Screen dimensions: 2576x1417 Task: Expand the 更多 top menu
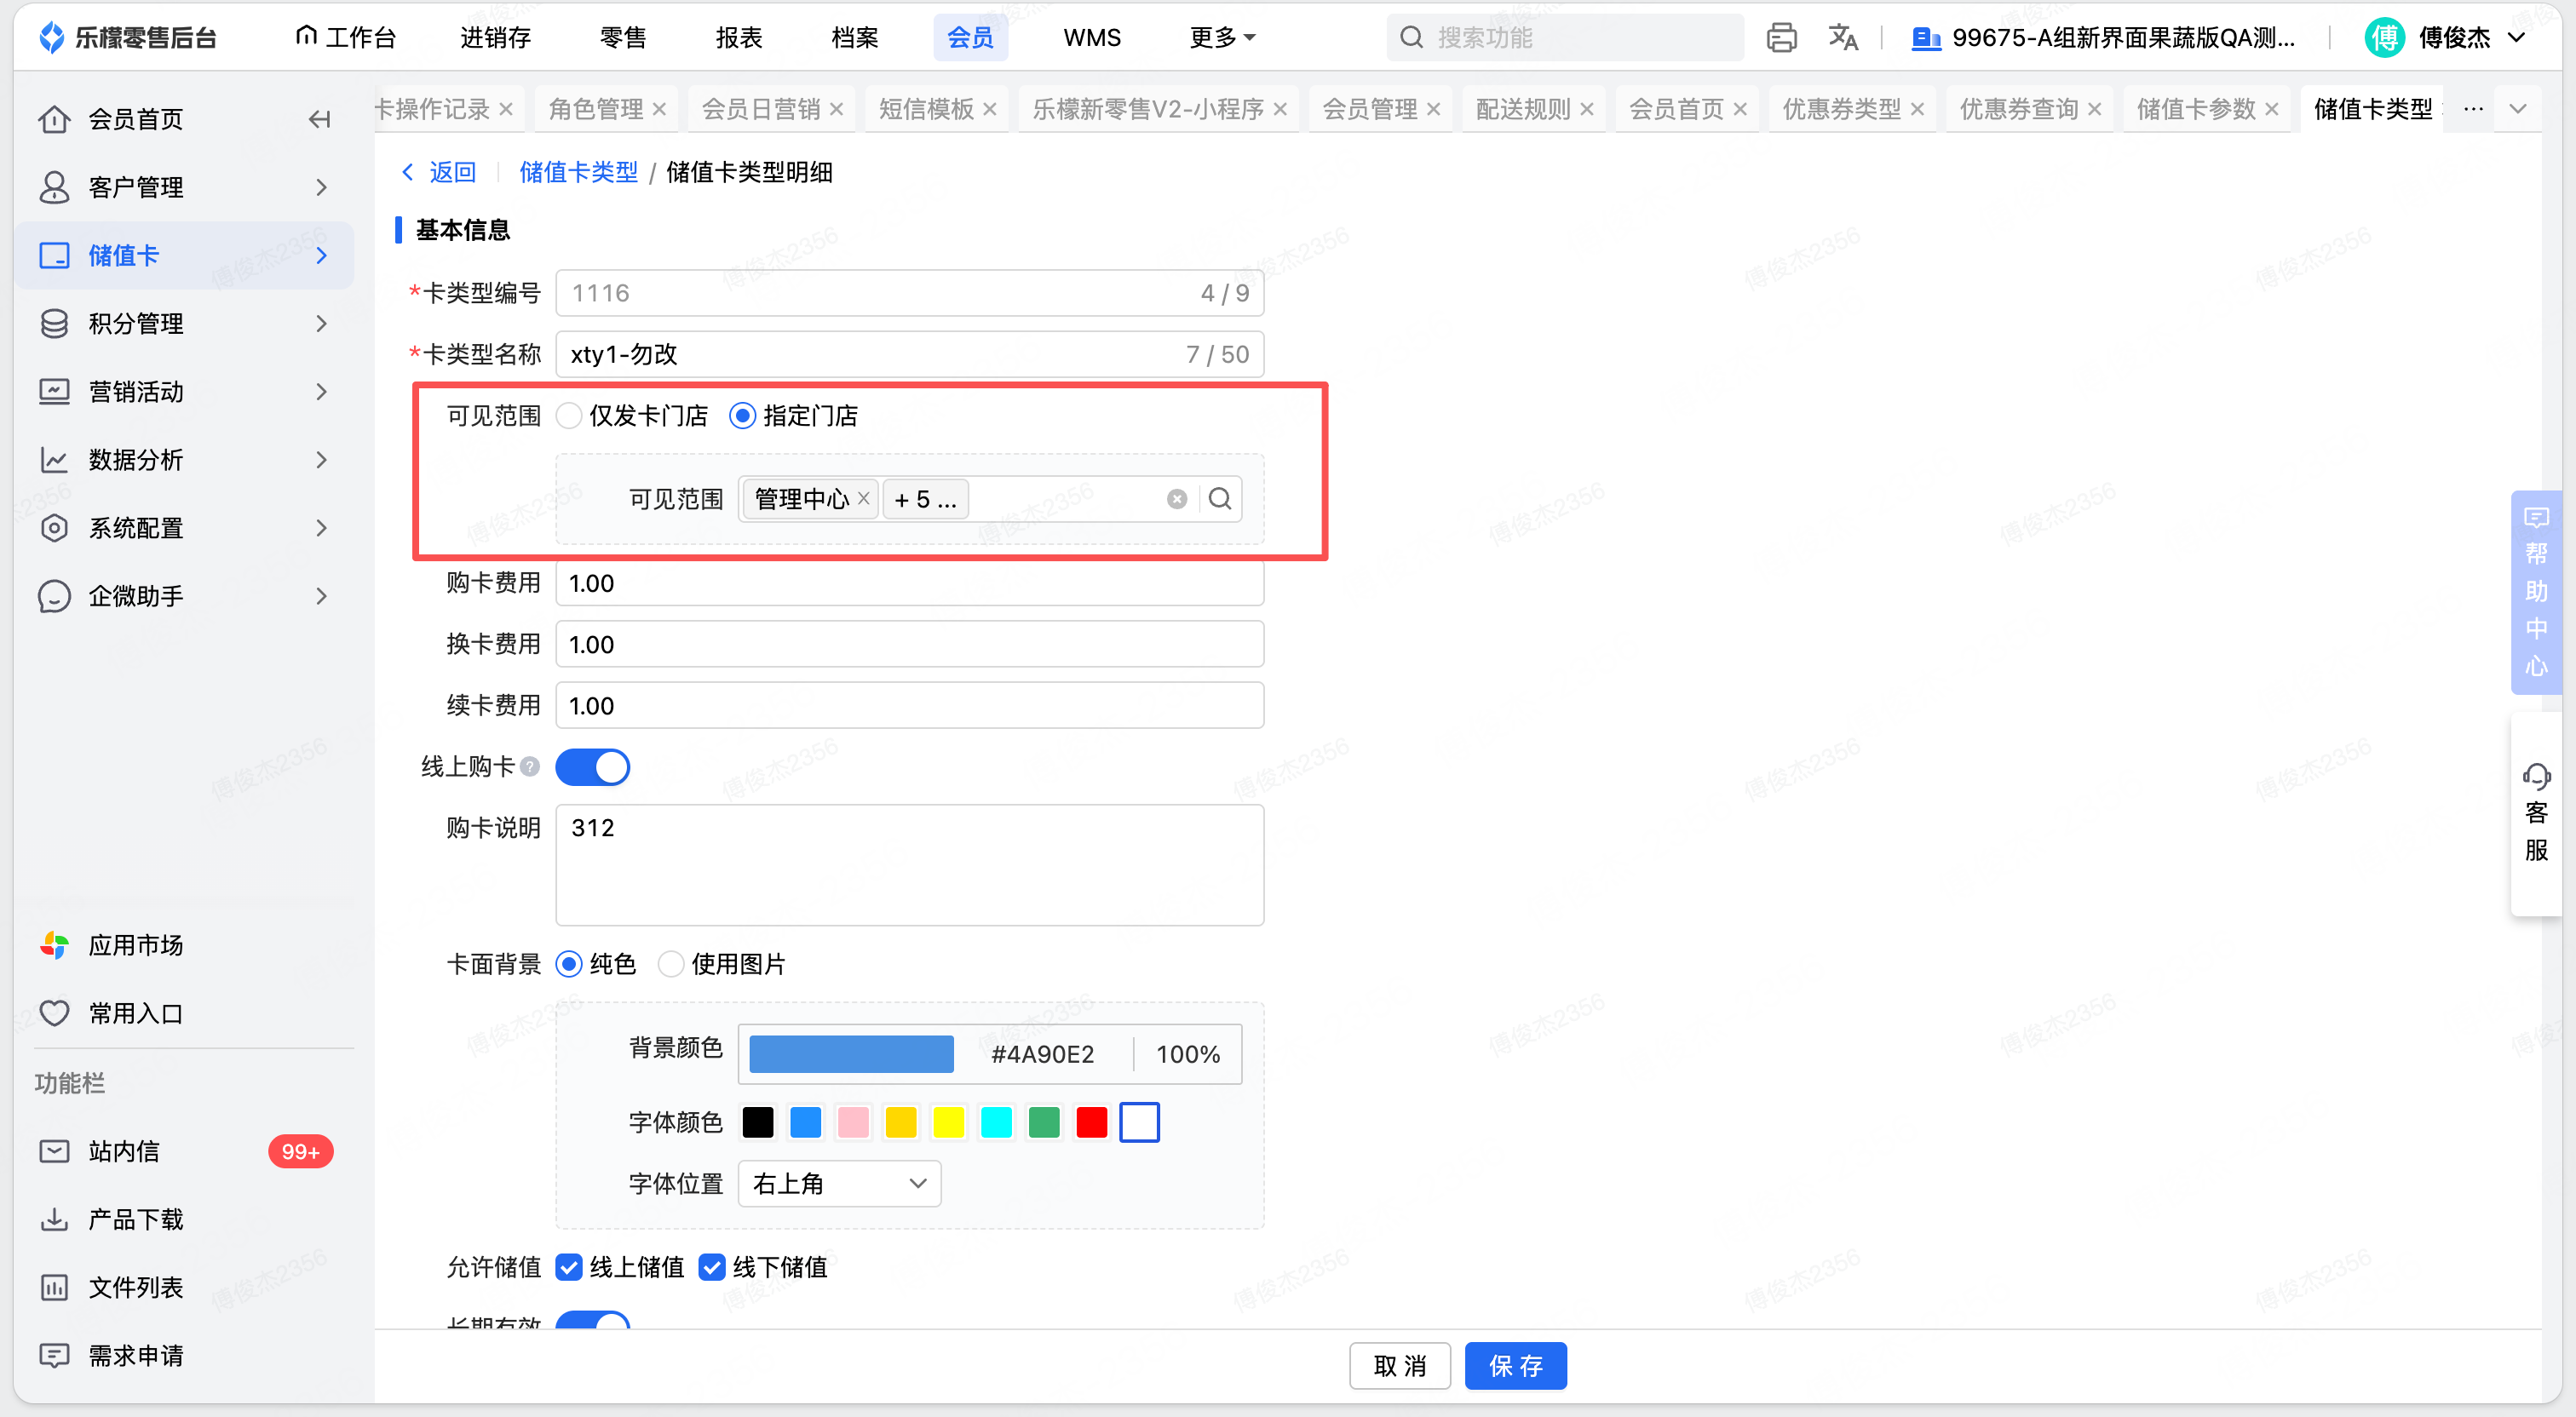(x=1222, y=38)
